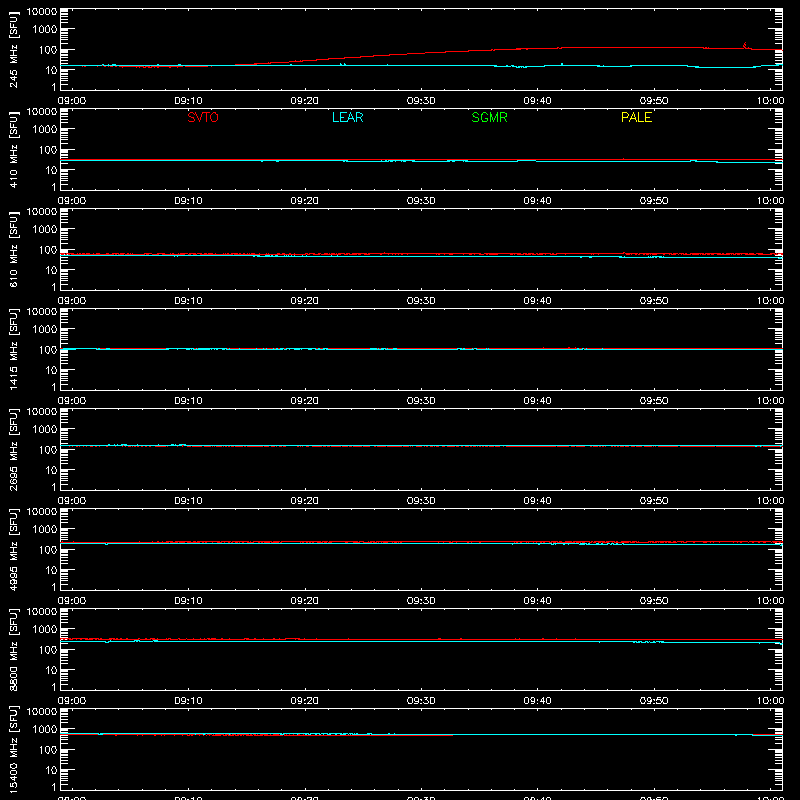This screenshot has width=800, height=800.
Task: Click 09:50 tick label under 1415 MHz plot
Action: click(654, 401)
